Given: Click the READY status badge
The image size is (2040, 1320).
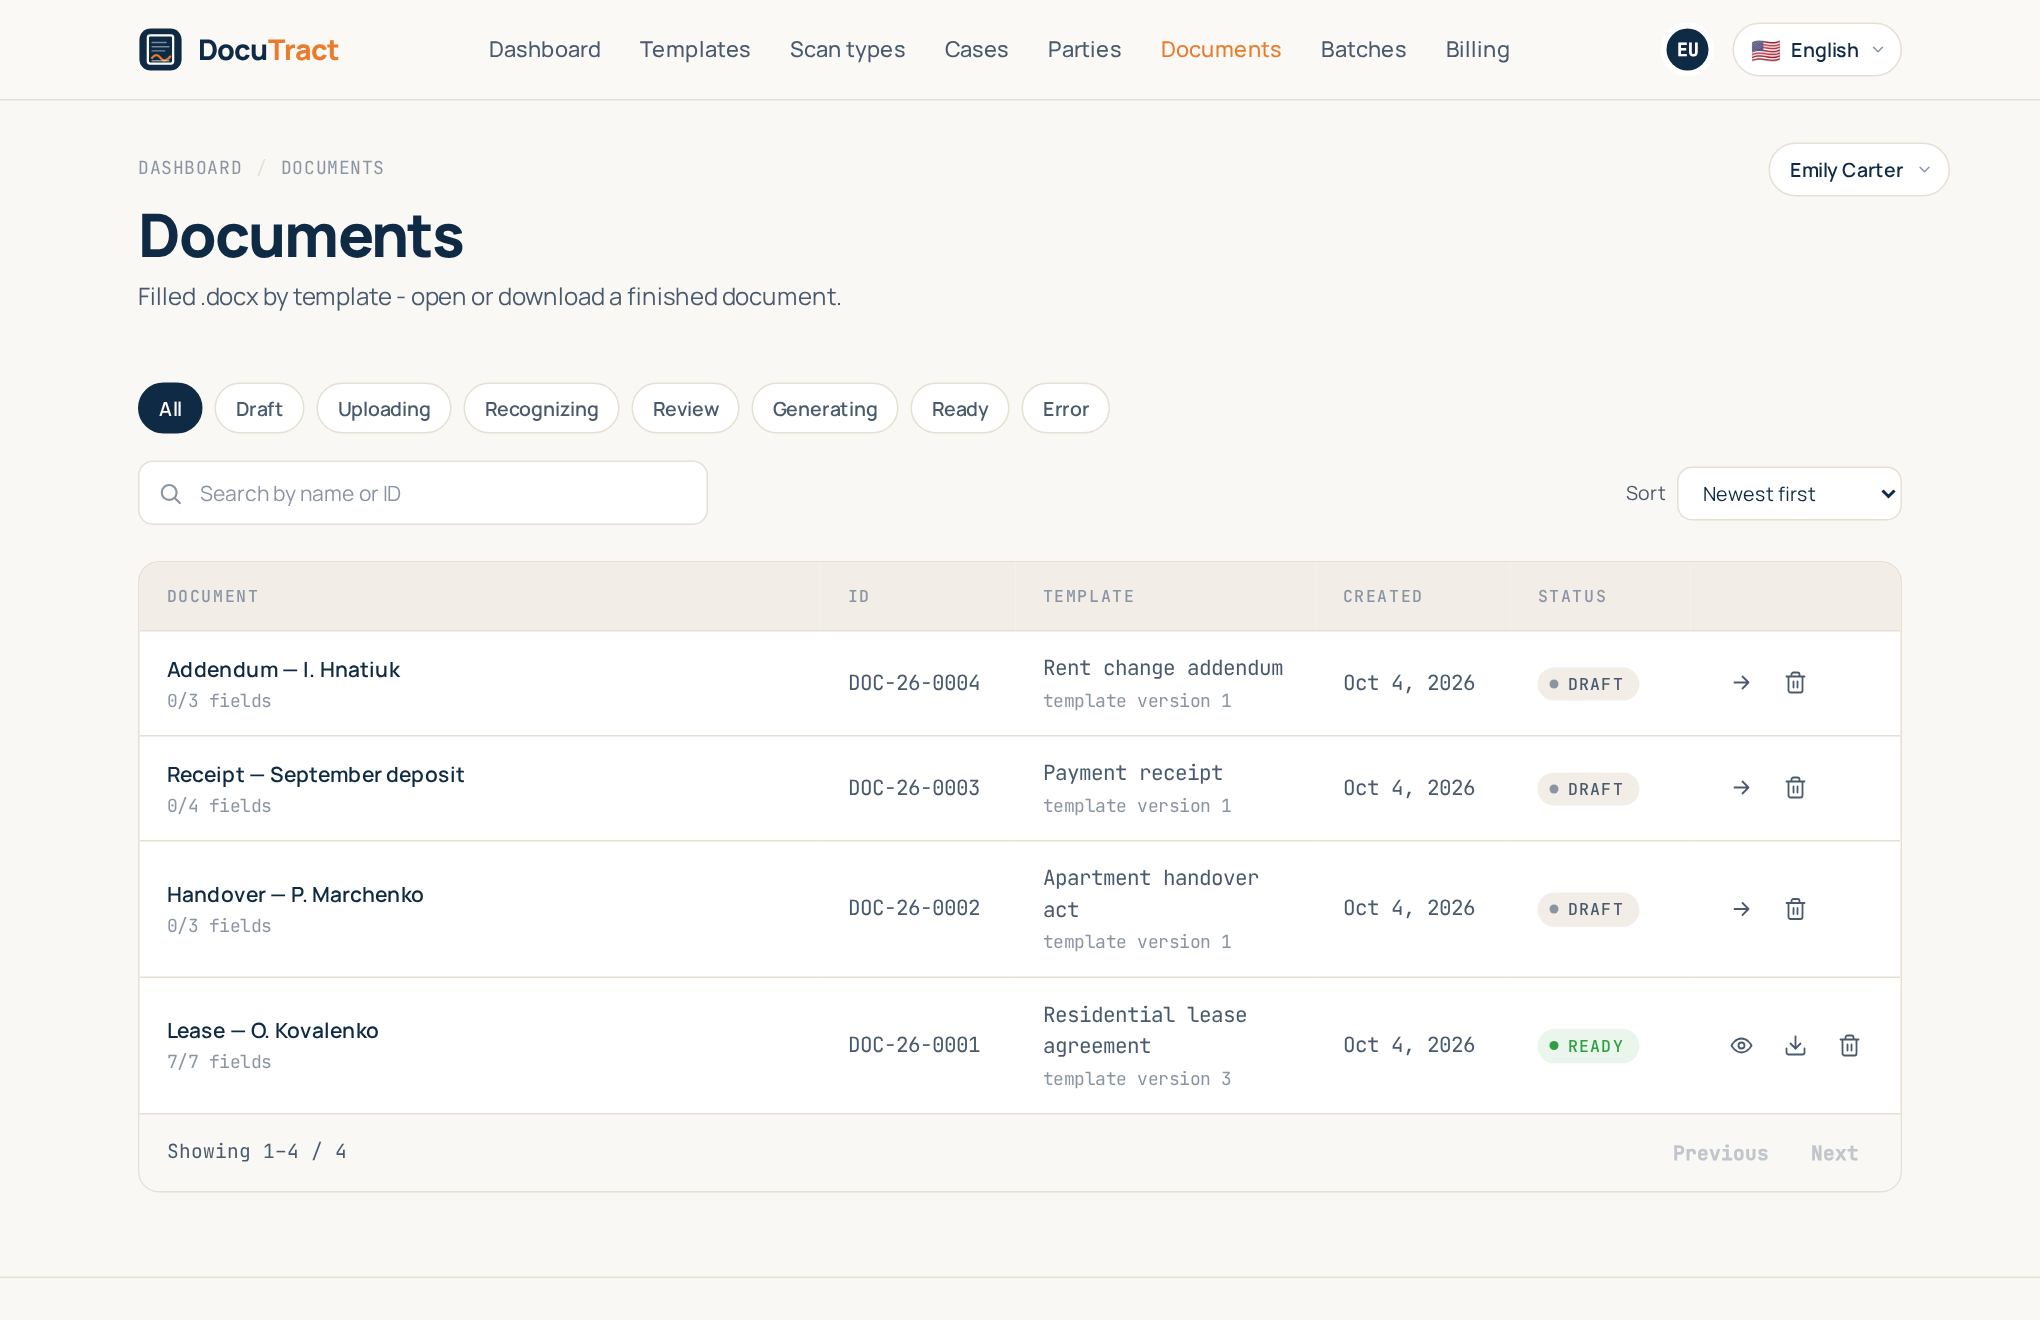Looking at the screenshot, I should coord(1588,1046).
